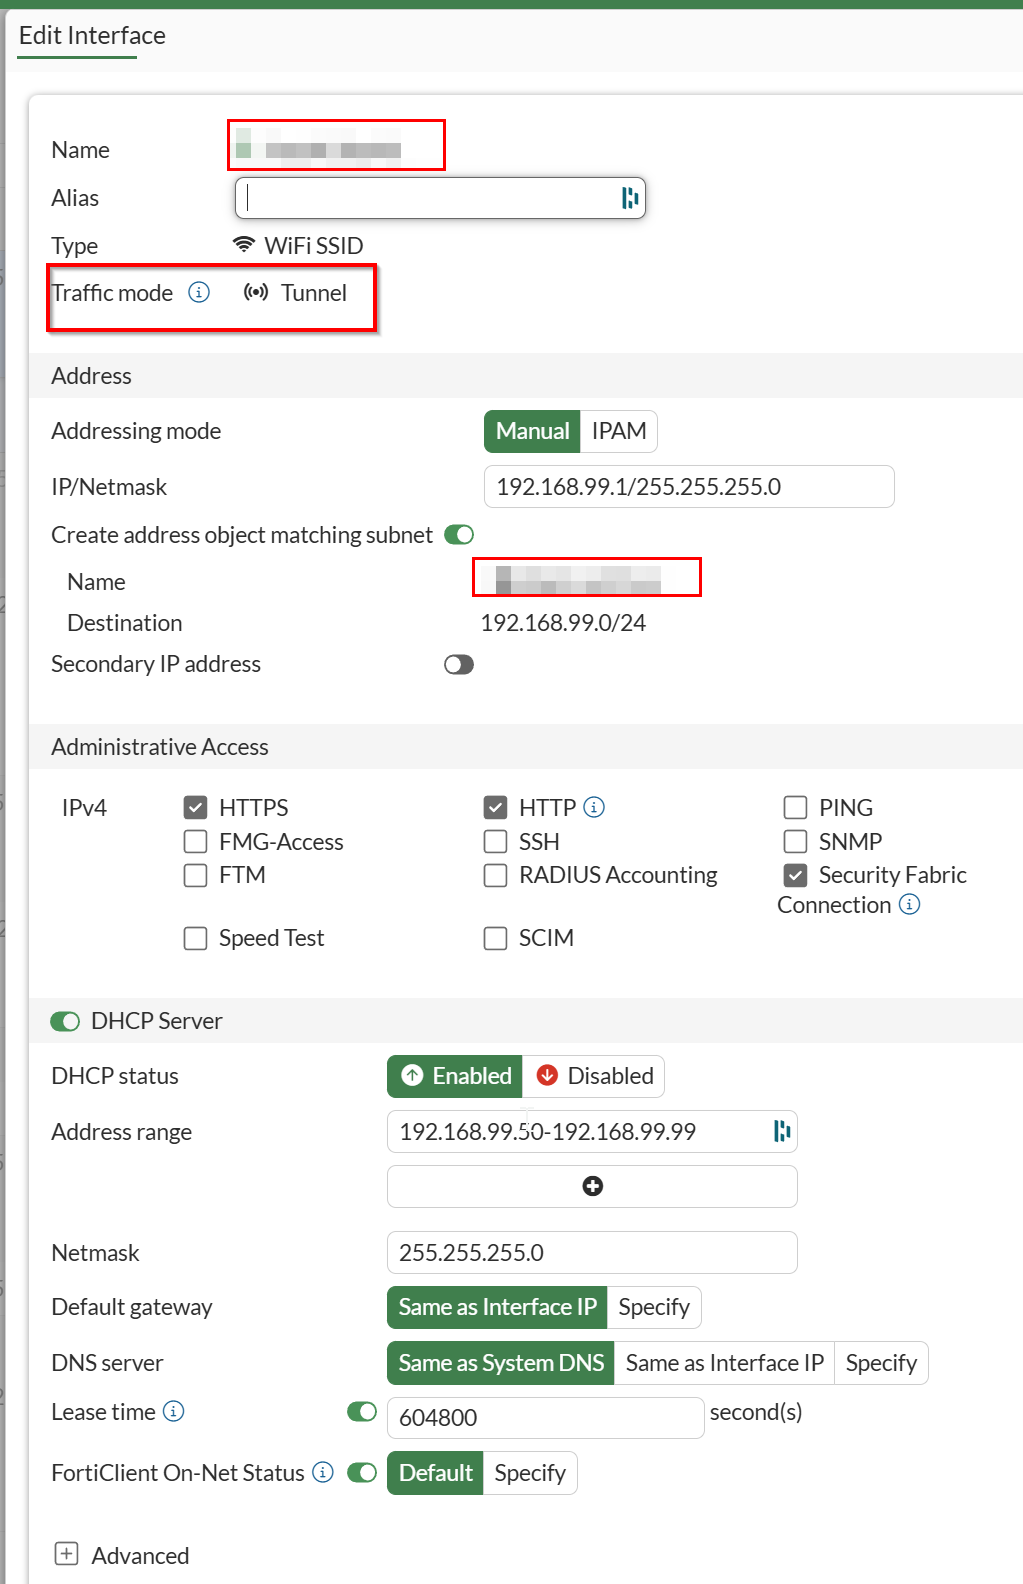The image size is (1023, 1584).
Task: Switch addressing mode to IPAM
Action: (619, 431)
